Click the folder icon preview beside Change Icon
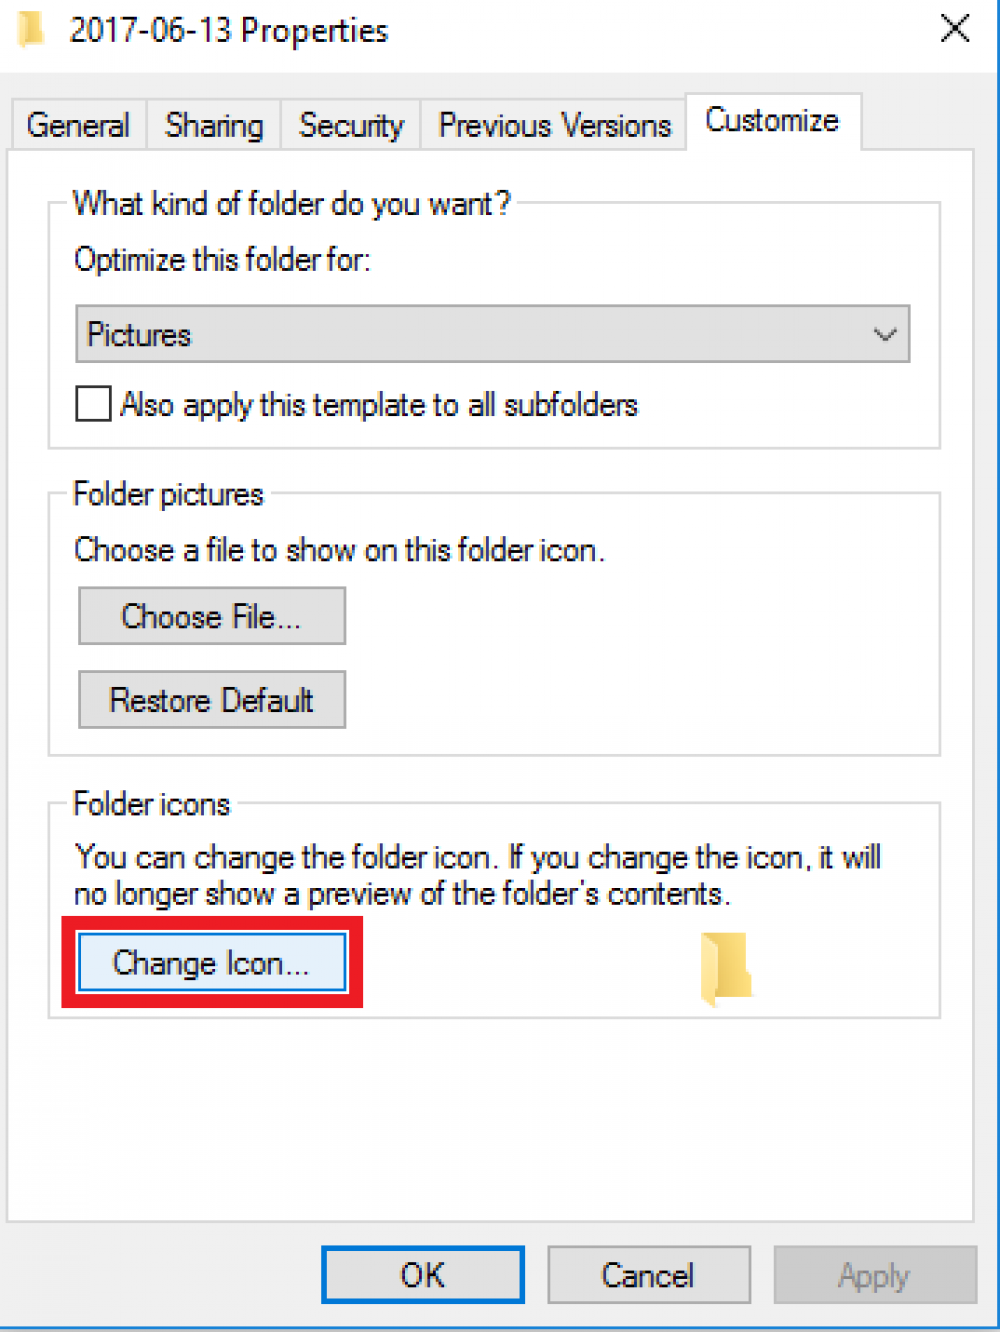Image resolution: width=1000 pixels, height=1332 pixels. (726, 967)
